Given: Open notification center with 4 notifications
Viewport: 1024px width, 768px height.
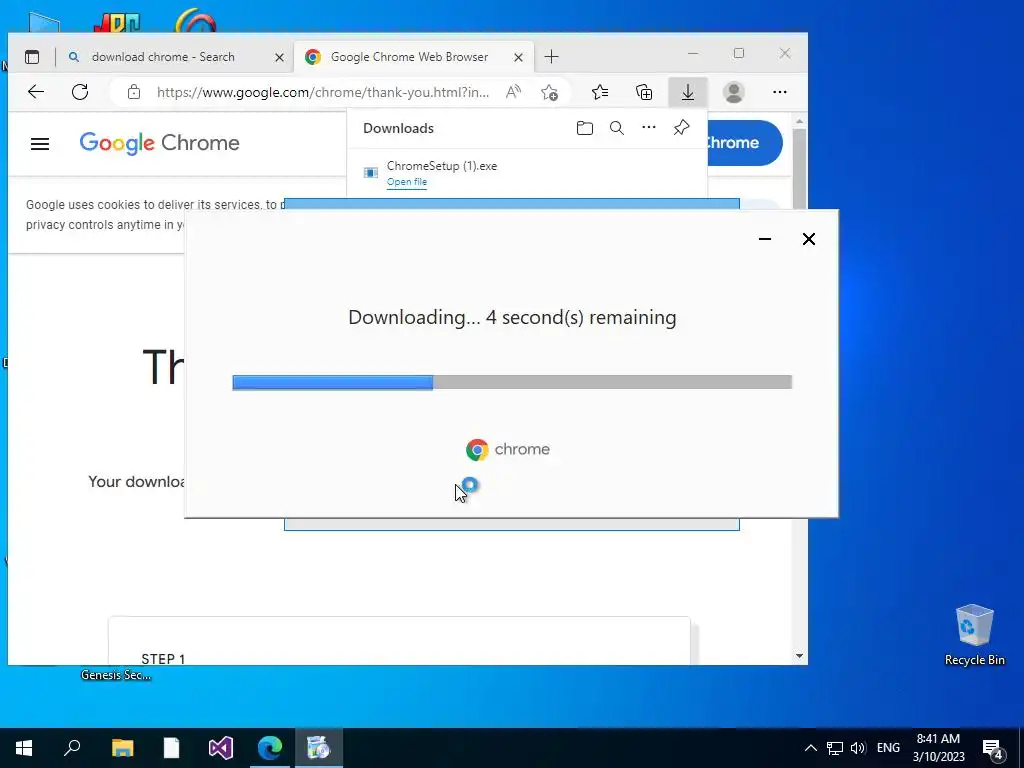Looking at the screenshot, I should (x=993, y=749).
